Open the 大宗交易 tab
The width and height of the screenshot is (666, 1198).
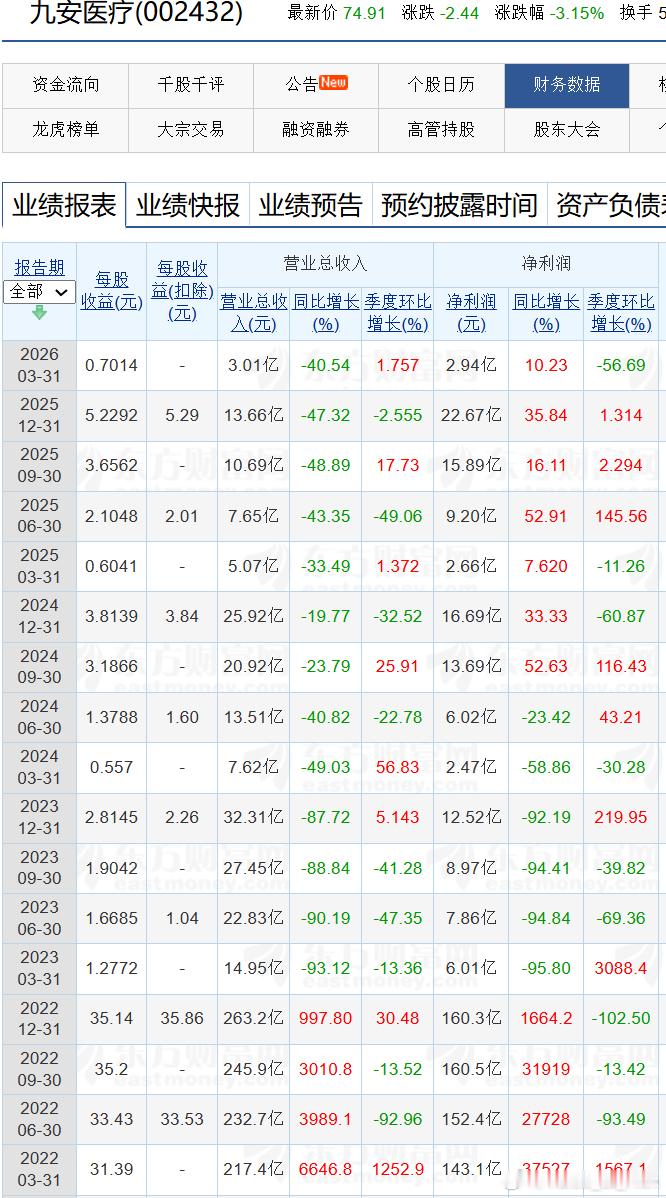click(191, 130)
